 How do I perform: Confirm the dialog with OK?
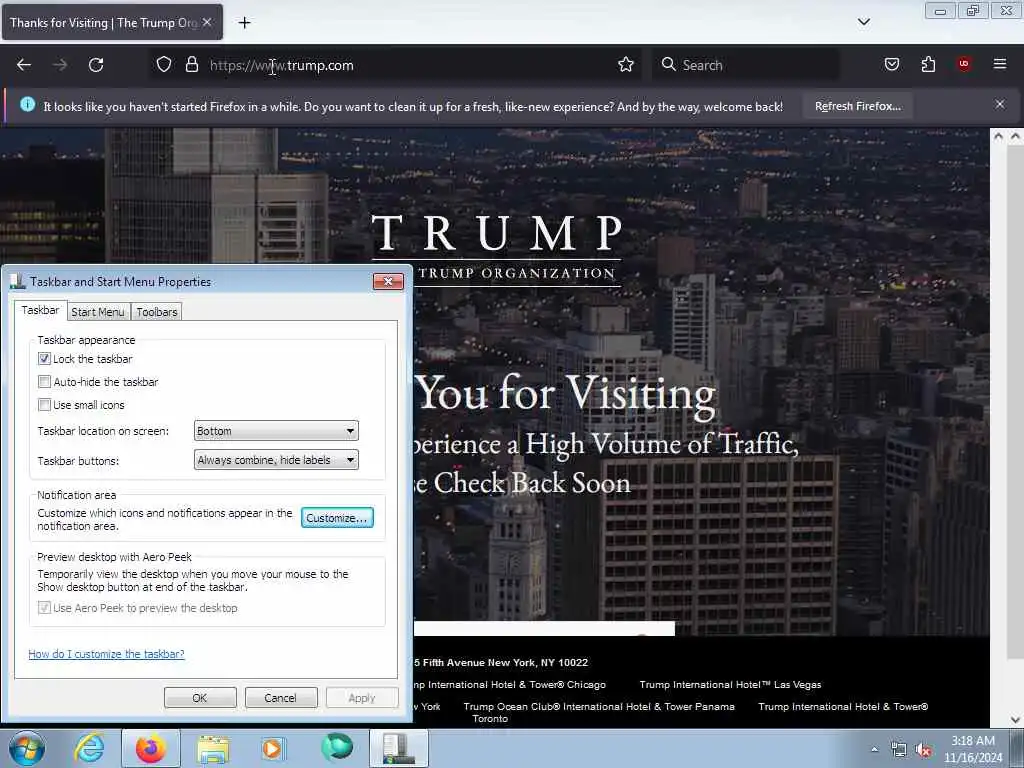pyautogui.click(x=200, y=697)
